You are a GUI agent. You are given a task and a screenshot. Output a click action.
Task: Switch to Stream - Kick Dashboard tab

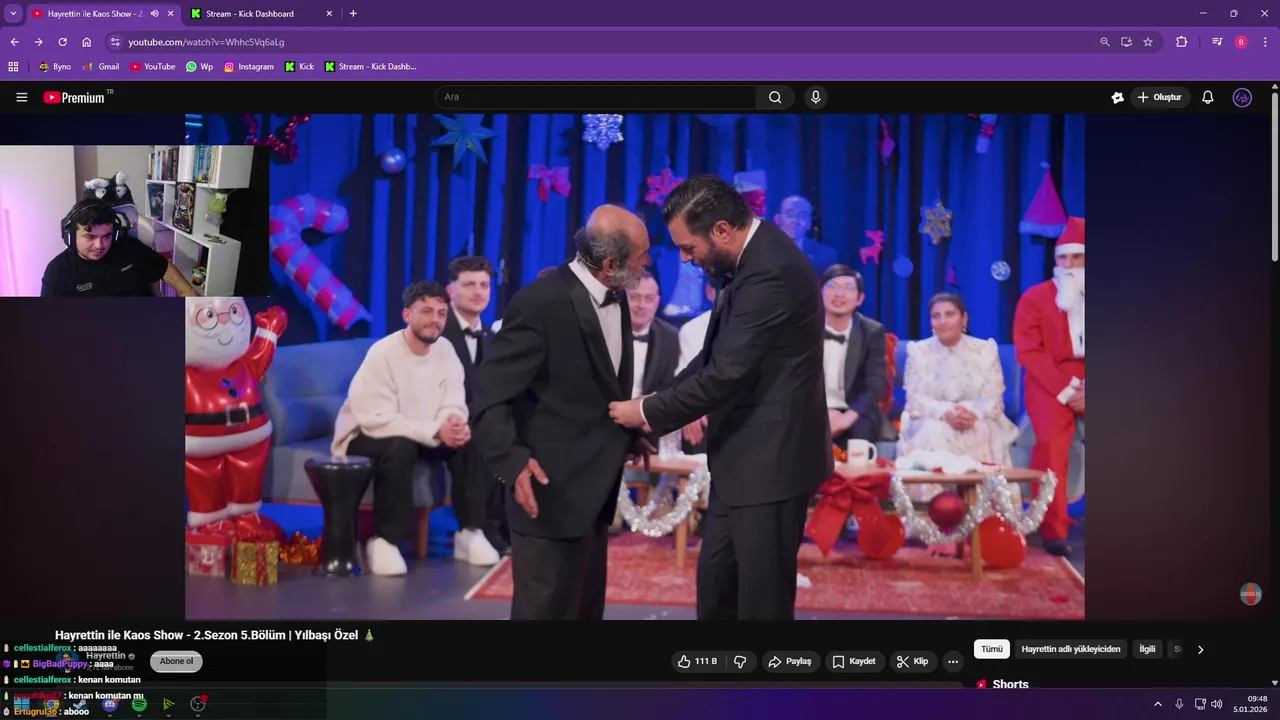click(x=250, y=14)
